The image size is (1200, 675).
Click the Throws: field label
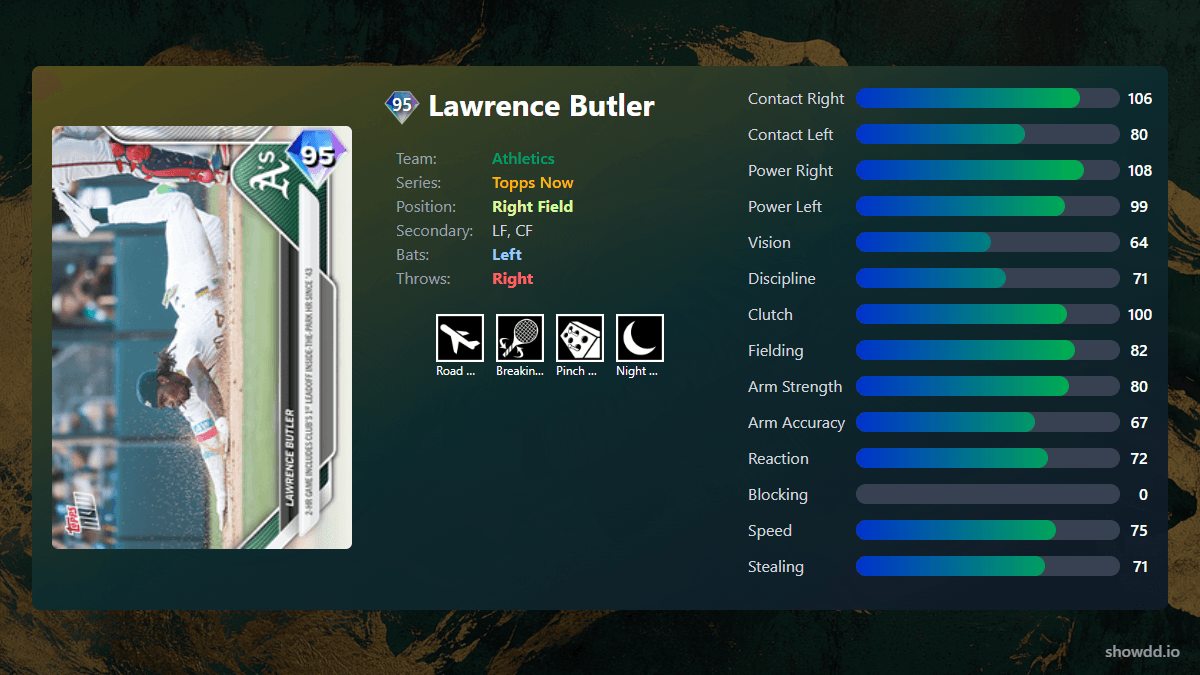tap(423, 278)
